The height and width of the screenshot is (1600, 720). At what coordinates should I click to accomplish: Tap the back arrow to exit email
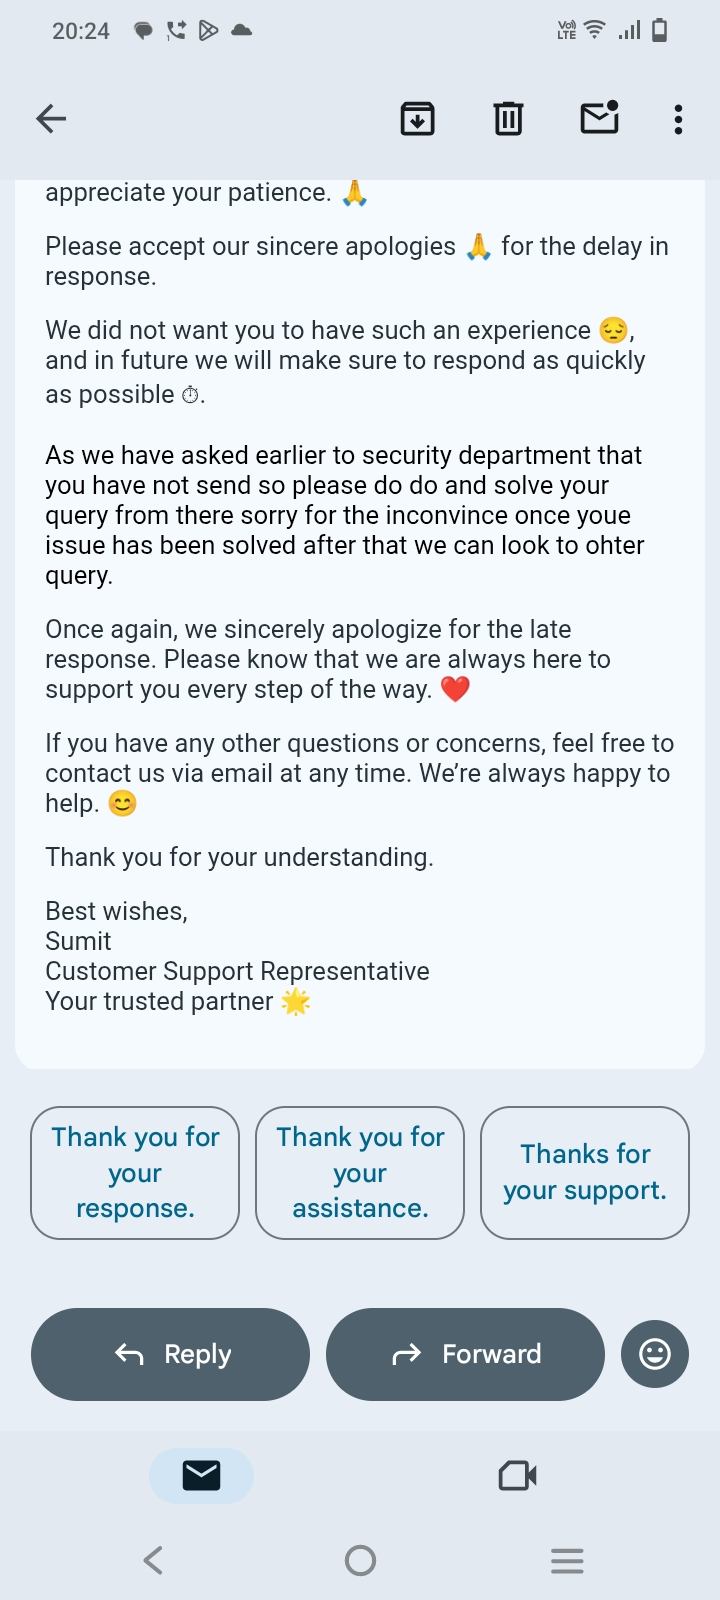coord(51,119)
